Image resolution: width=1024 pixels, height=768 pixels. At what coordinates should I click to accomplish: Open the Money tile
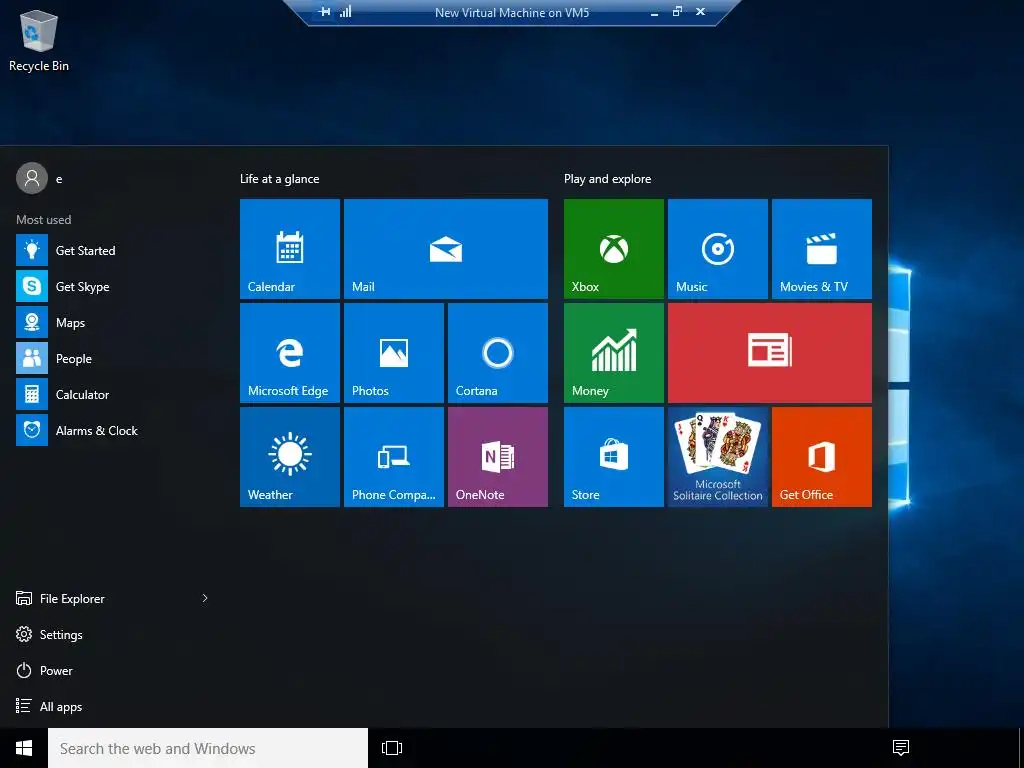point(614,353)
